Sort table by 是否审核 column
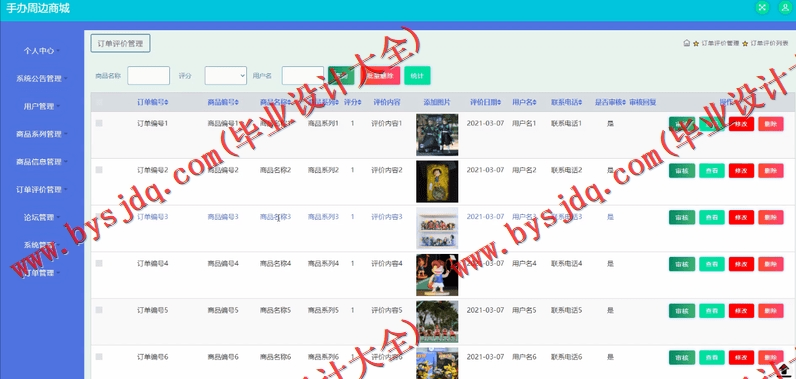This screenshot has height=379, width=796. point(610,102)
